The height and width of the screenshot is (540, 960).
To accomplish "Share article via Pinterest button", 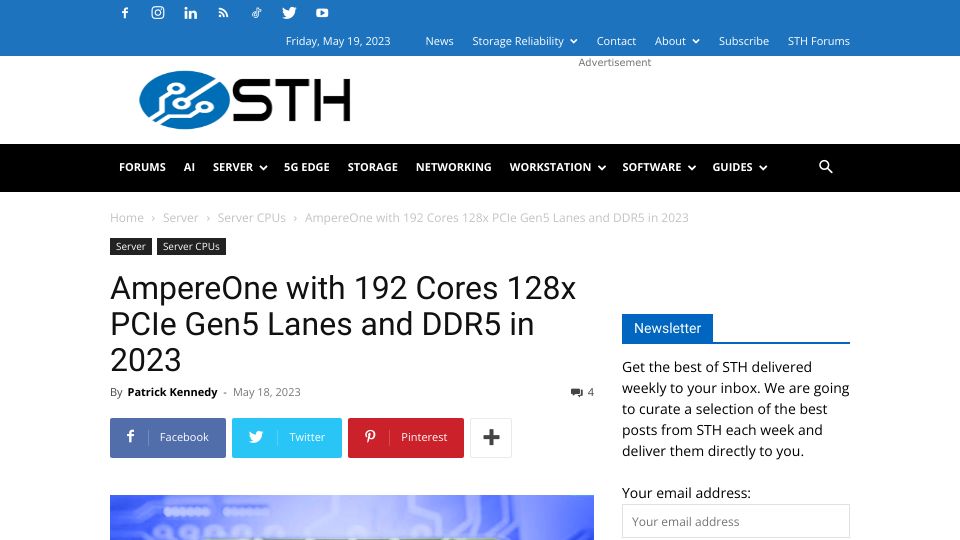I will 406,438.
